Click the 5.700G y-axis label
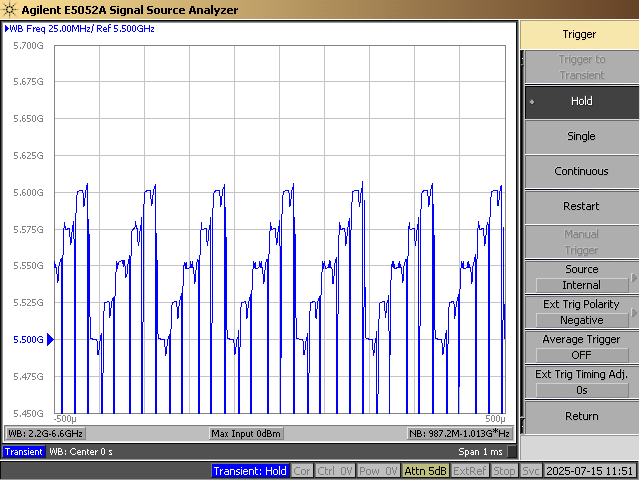 tap(28, 46)
